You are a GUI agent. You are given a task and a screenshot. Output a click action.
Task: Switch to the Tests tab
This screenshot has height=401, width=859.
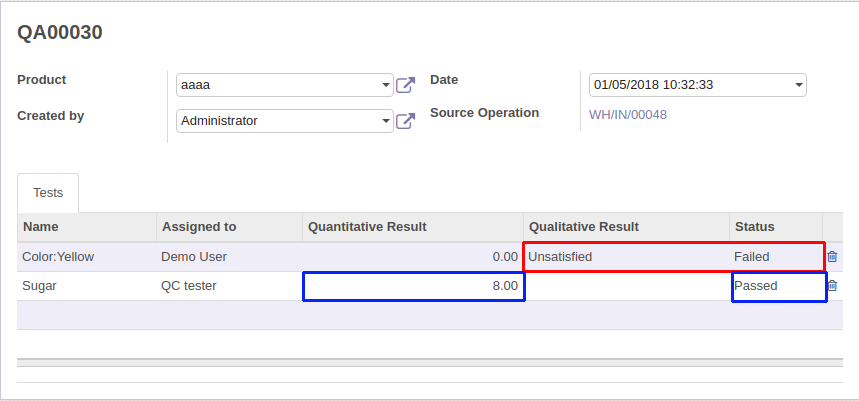pos(48,193)
